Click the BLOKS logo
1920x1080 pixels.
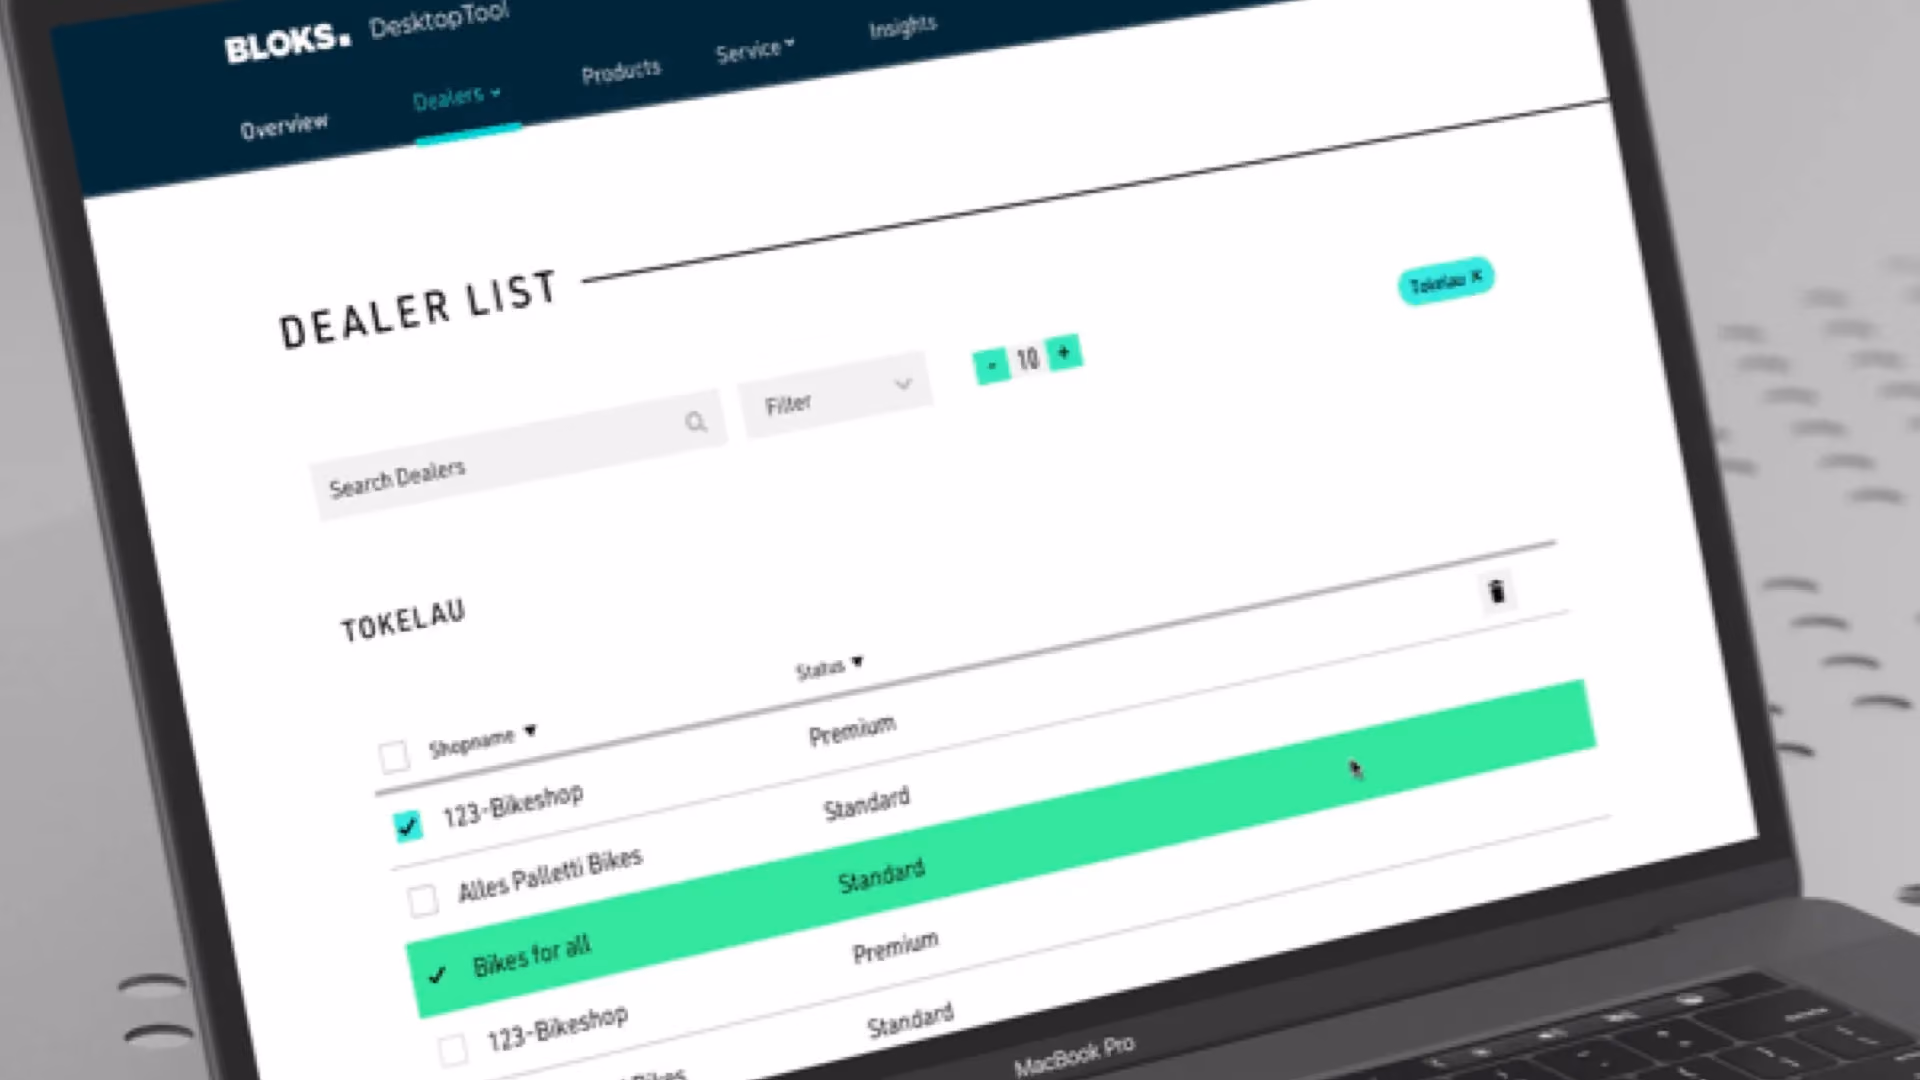tap(288, 44)
